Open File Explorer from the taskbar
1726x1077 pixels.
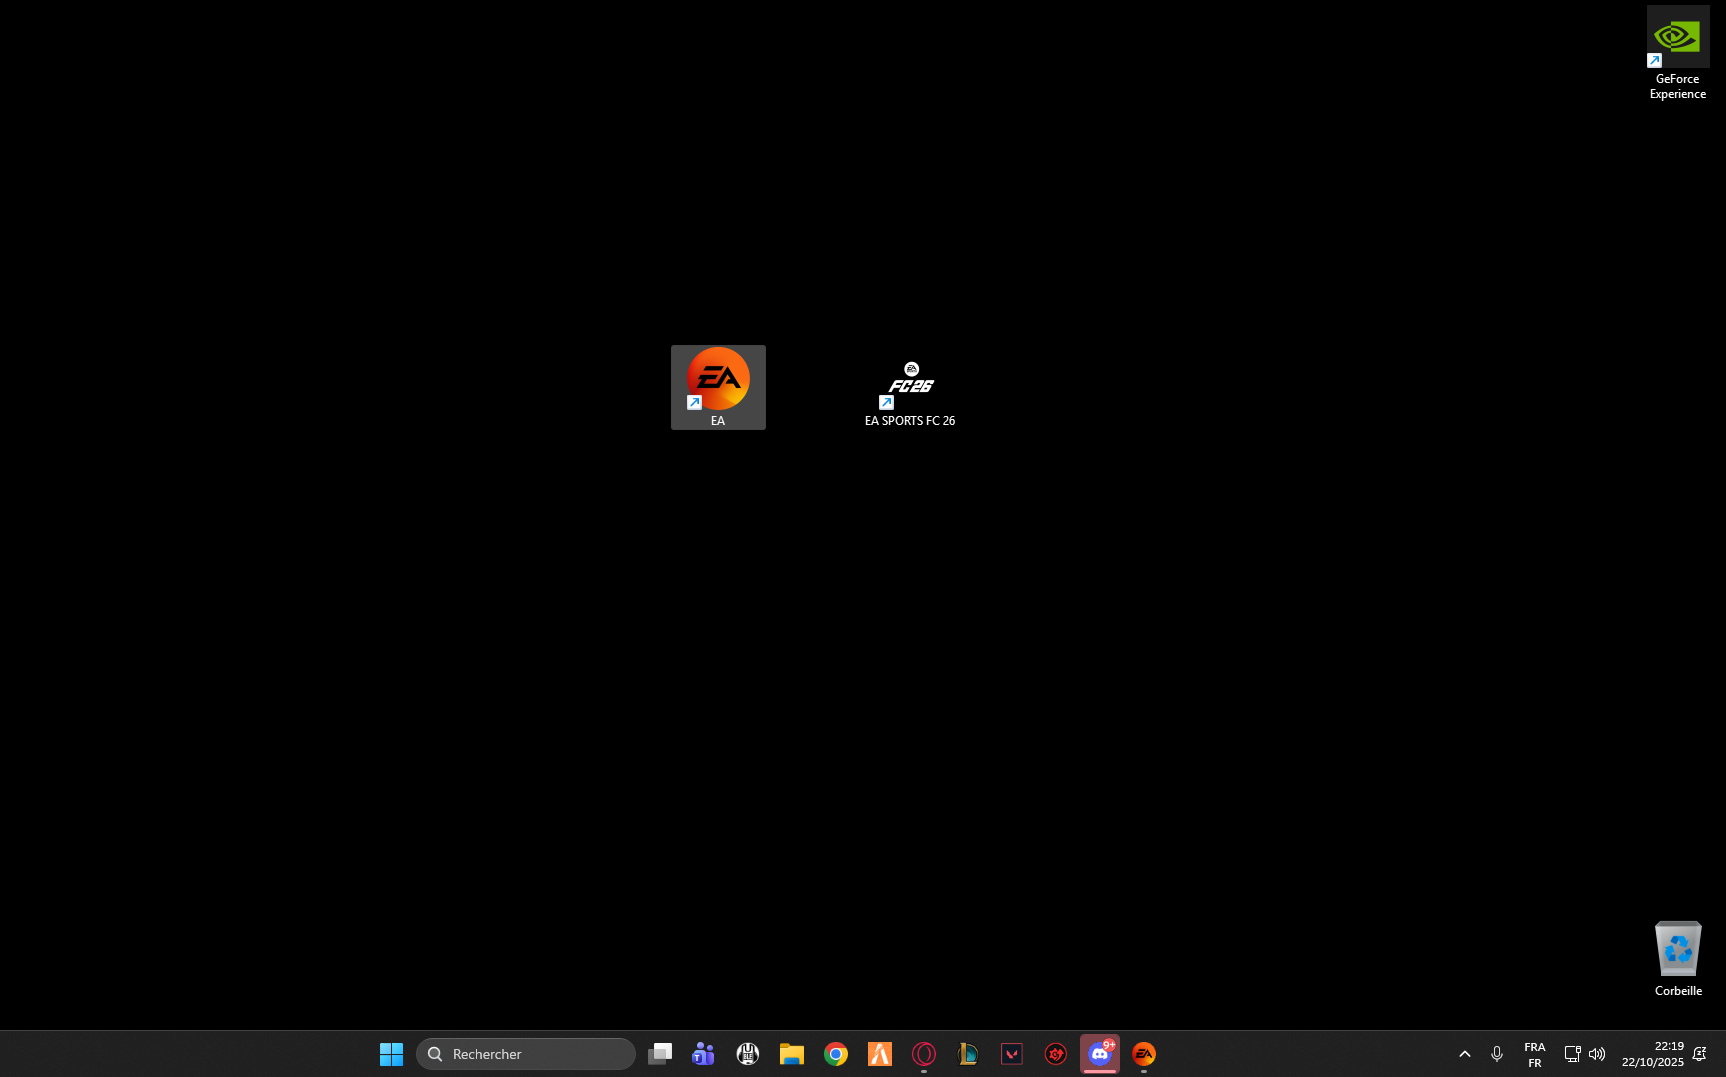click(x=792, y=1054)
